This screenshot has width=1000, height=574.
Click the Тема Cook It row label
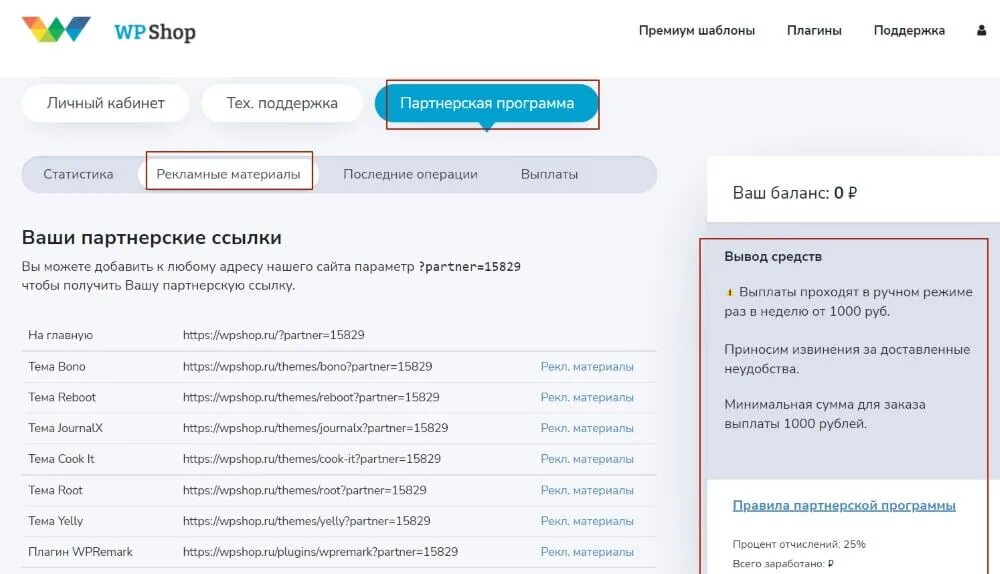(x=61, y=459)
